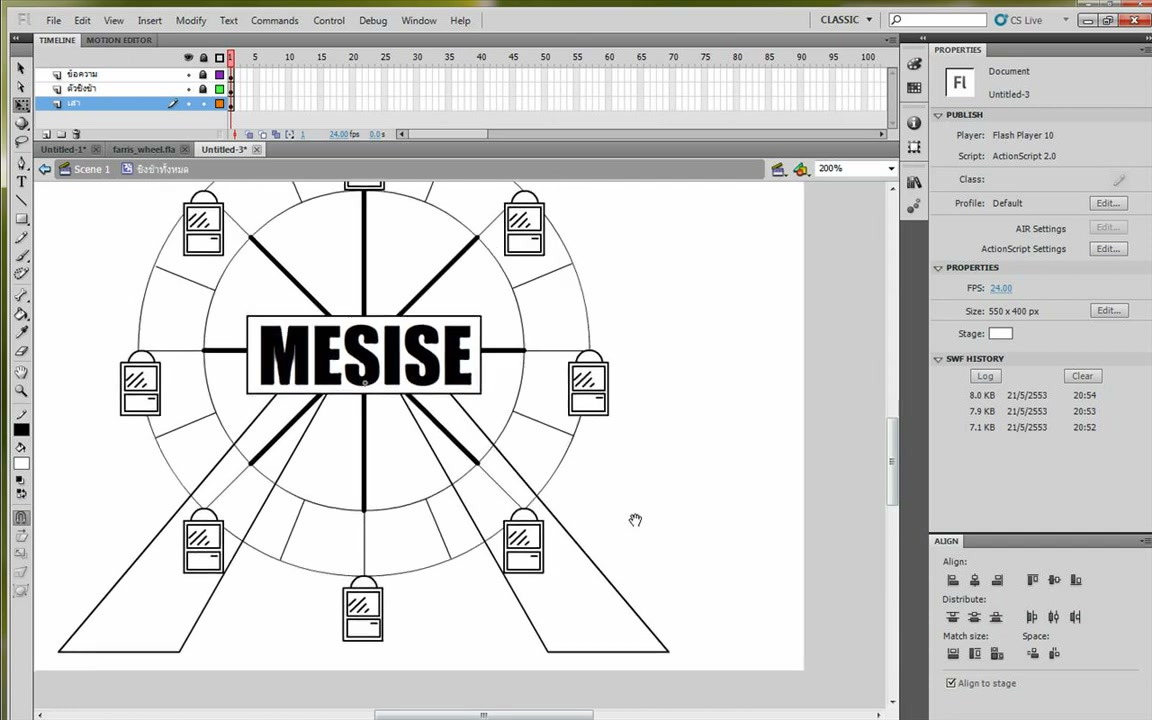Open the Modify menu
This screenshot has width=1152, height=720.
(191, 21)
